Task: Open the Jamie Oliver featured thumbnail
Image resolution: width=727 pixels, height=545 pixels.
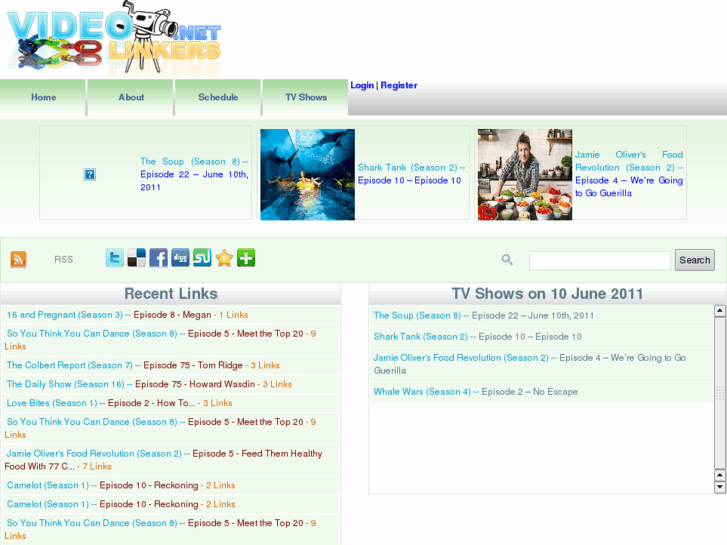Action: pos(525,174)
